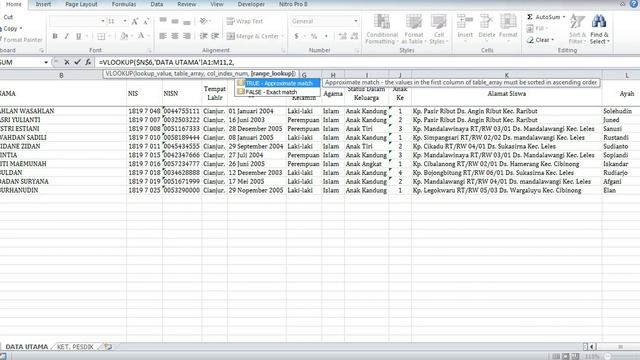Switch to KET. PESDIK sheet tab
The image size is (640, 360).
click(75, 347)
